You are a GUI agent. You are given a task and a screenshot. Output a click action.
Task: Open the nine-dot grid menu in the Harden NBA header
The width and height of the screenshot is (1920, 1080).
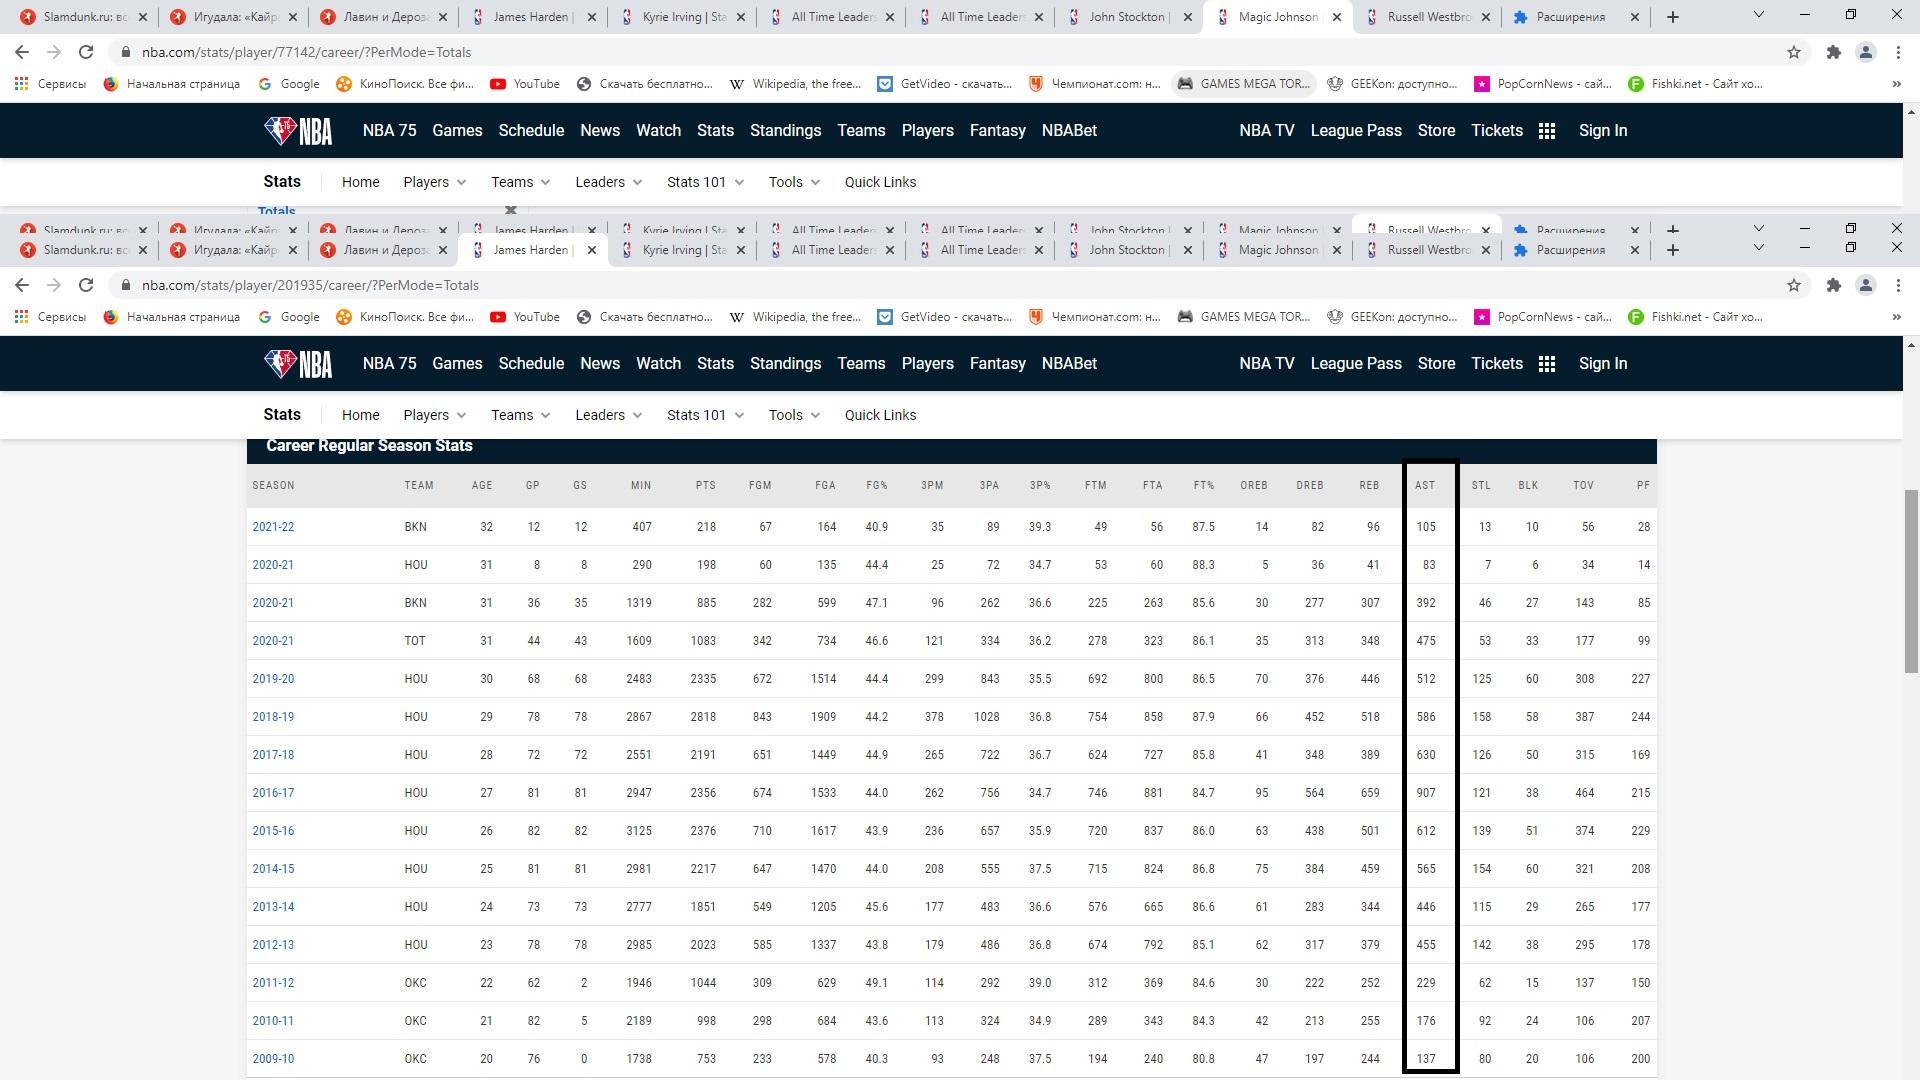point(1547,364)
